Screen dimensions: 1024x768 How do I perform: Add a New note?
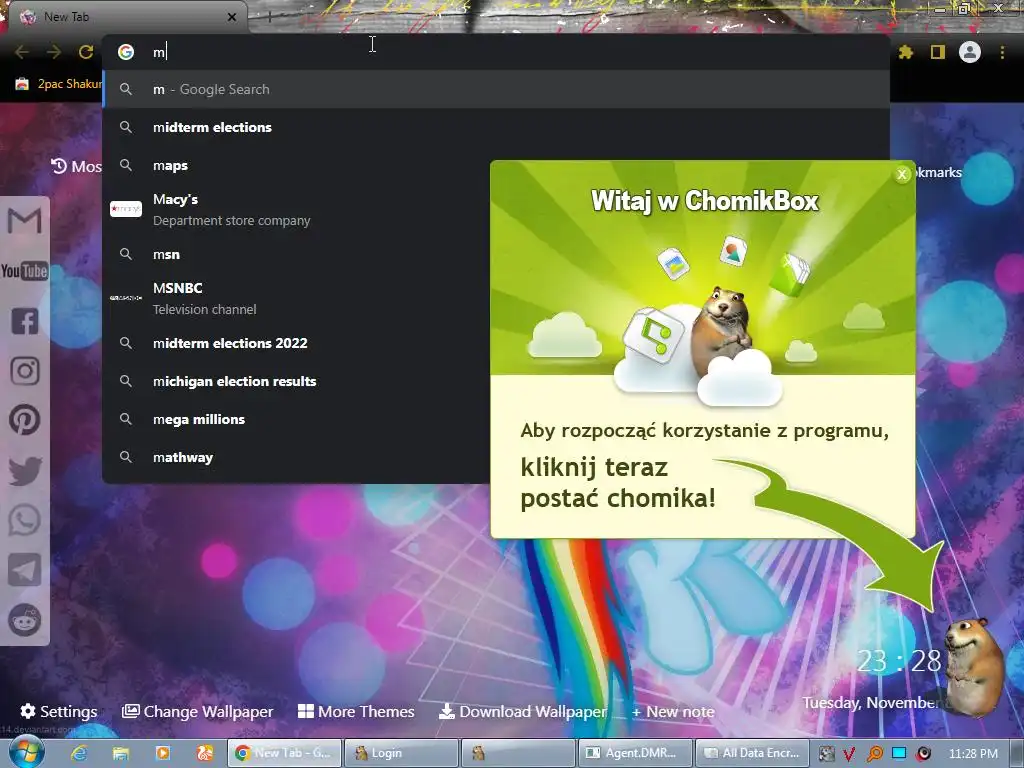click(x=673, y=712)
